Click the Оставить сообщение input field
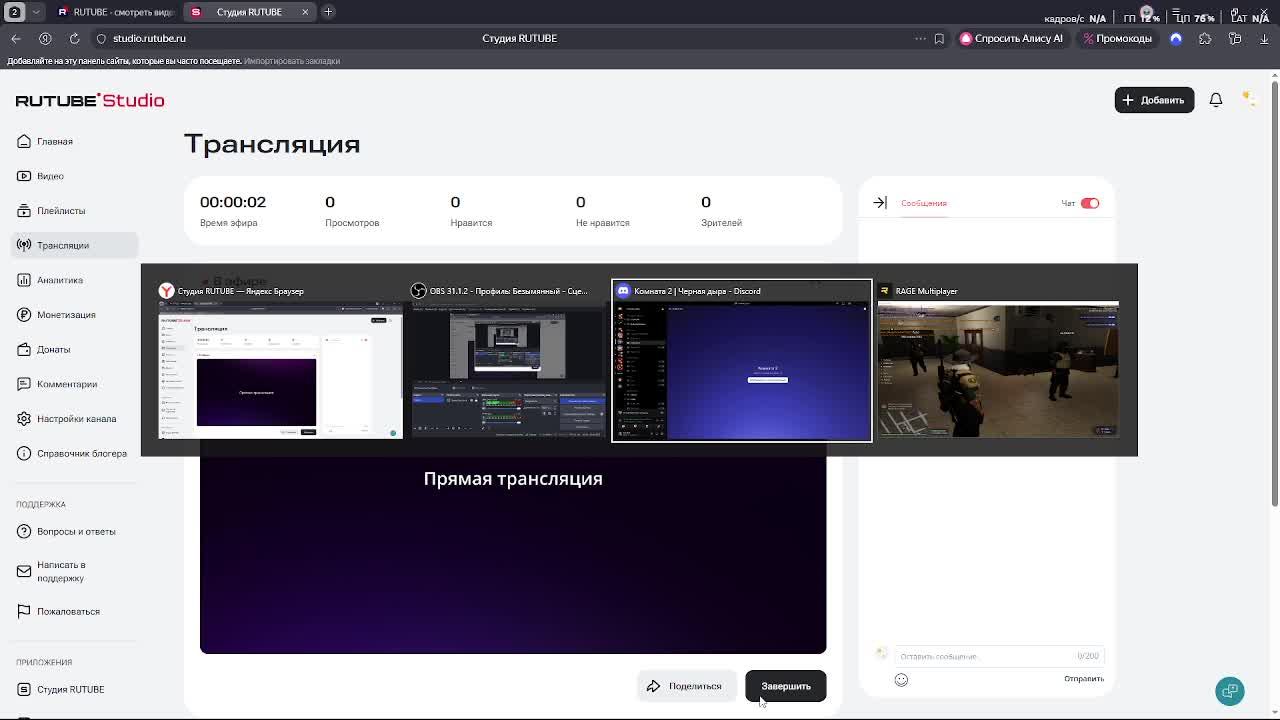 click(1000, 656)
